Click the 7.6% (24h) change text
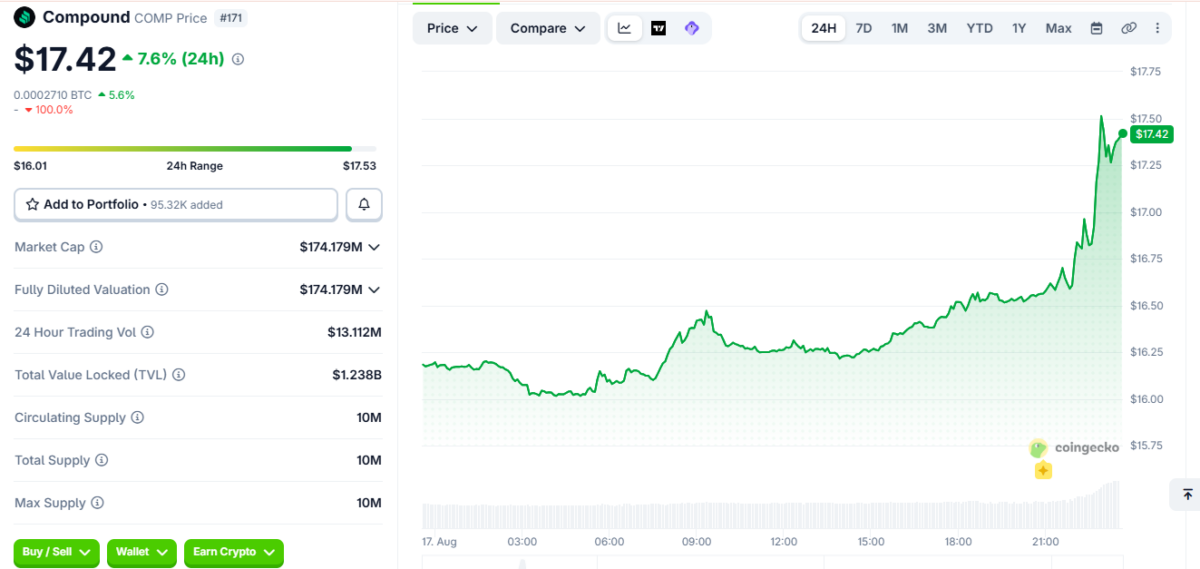Viewport: 1200px width, 569px height. [x=181, y=59]
